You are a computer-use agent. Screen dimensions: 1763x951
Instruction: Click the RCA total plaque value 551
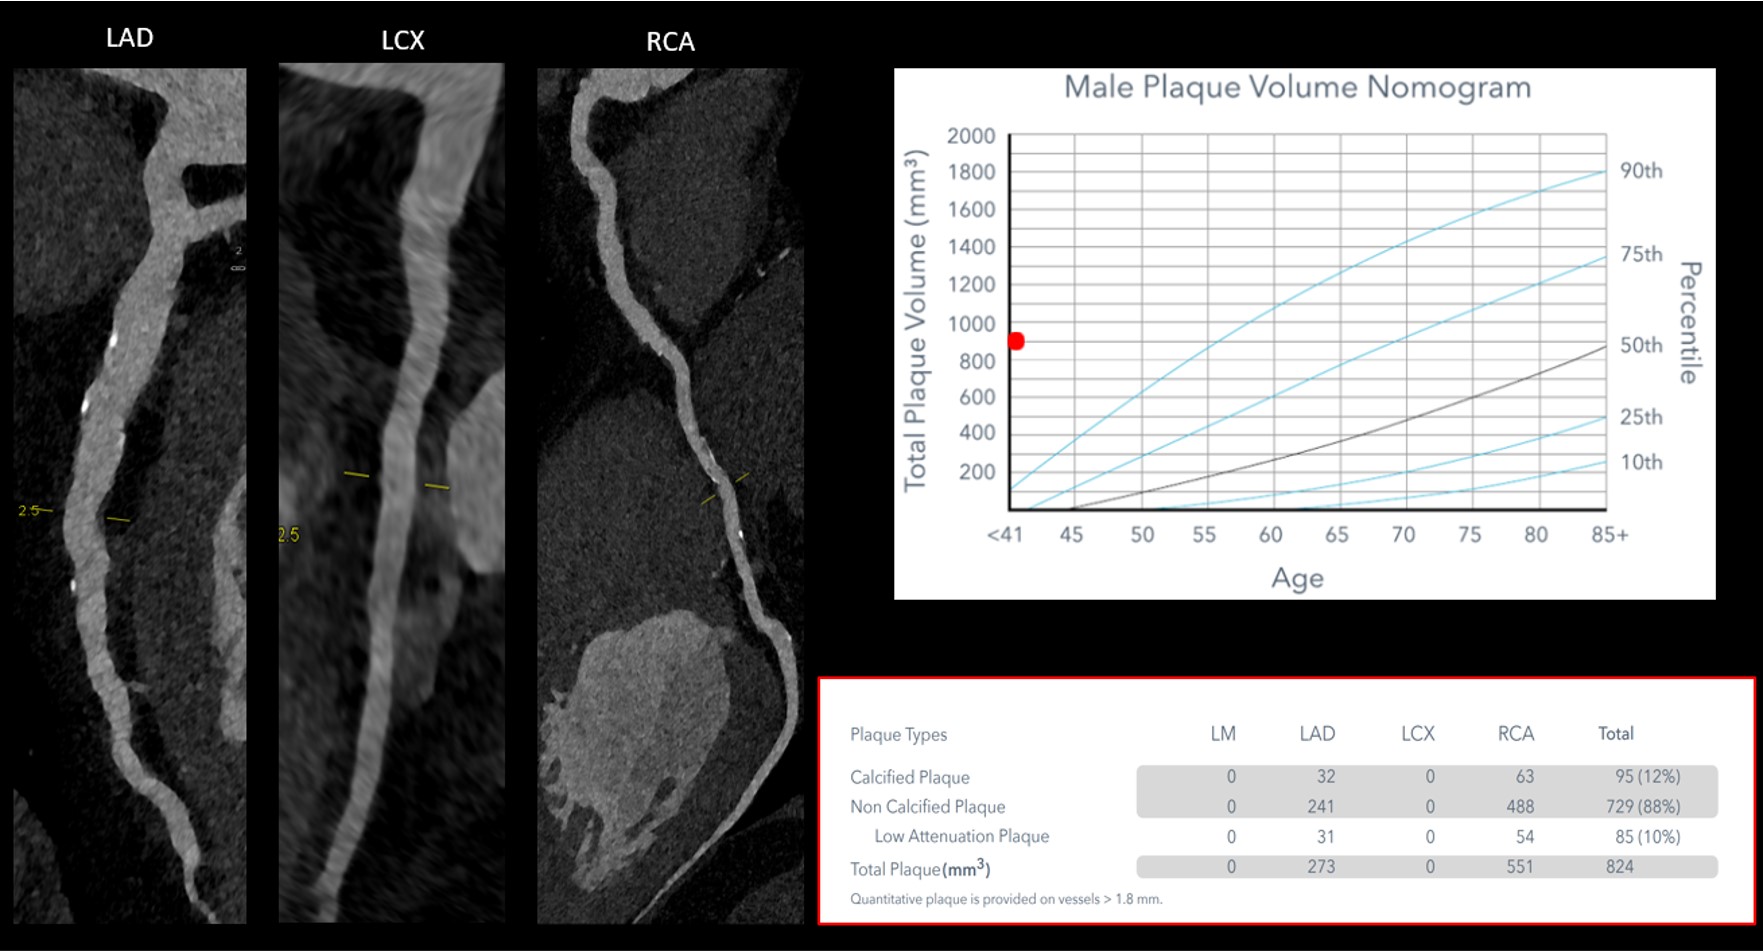click(x=1519, y=867)
